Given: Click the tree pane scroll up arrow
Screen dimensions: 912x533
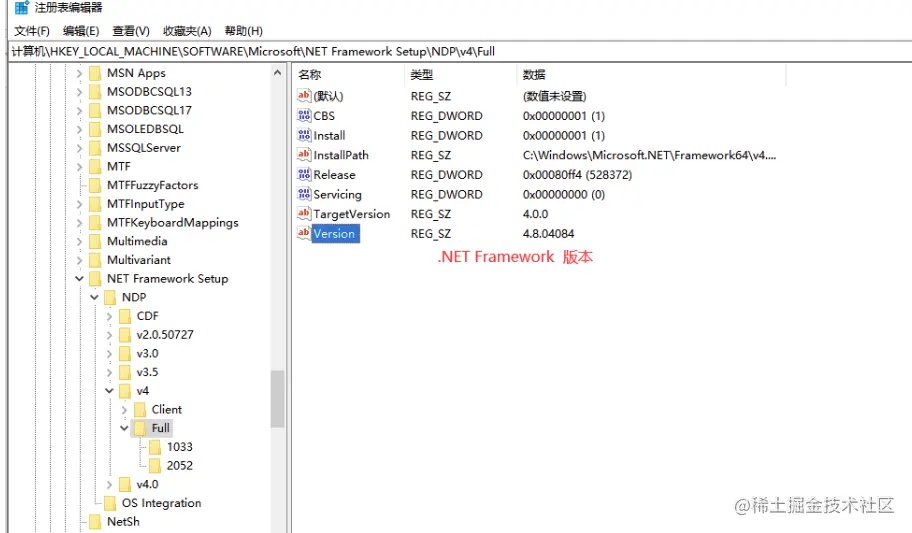Looking at the screenshot, I should point(277,73).
